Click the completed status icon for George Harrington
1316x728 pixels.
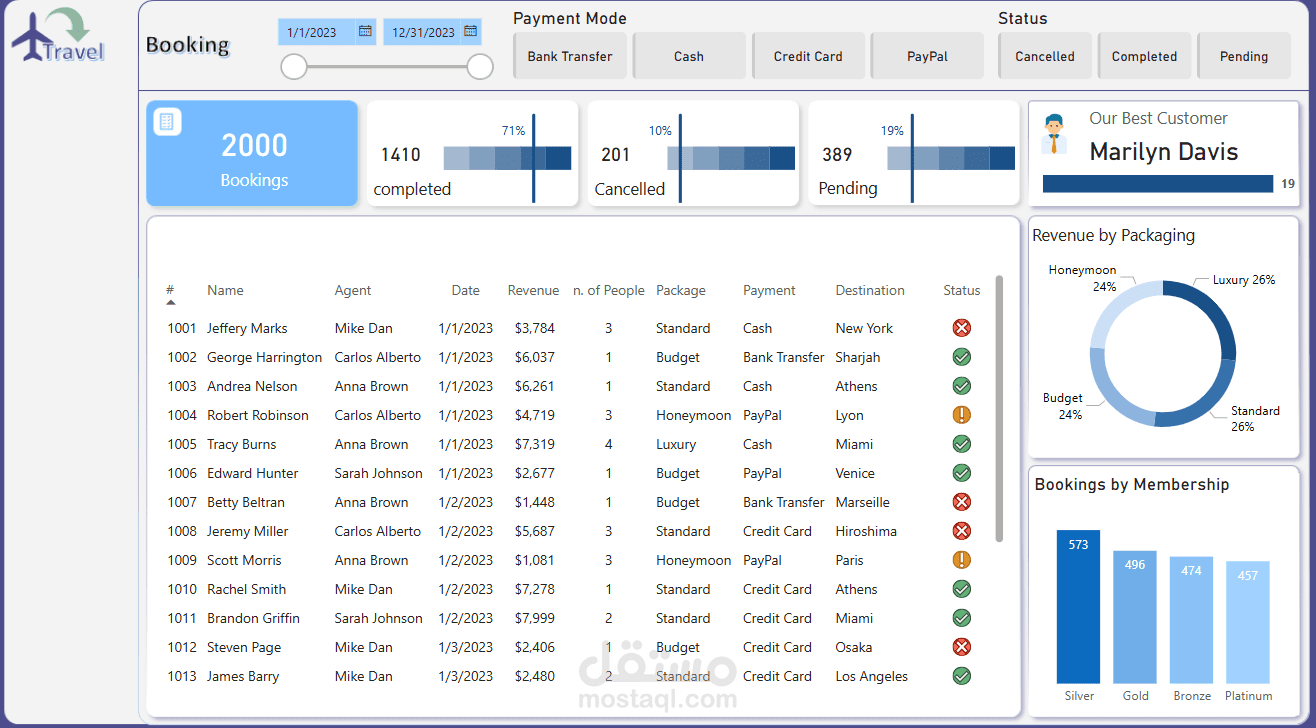pos(962,357)
